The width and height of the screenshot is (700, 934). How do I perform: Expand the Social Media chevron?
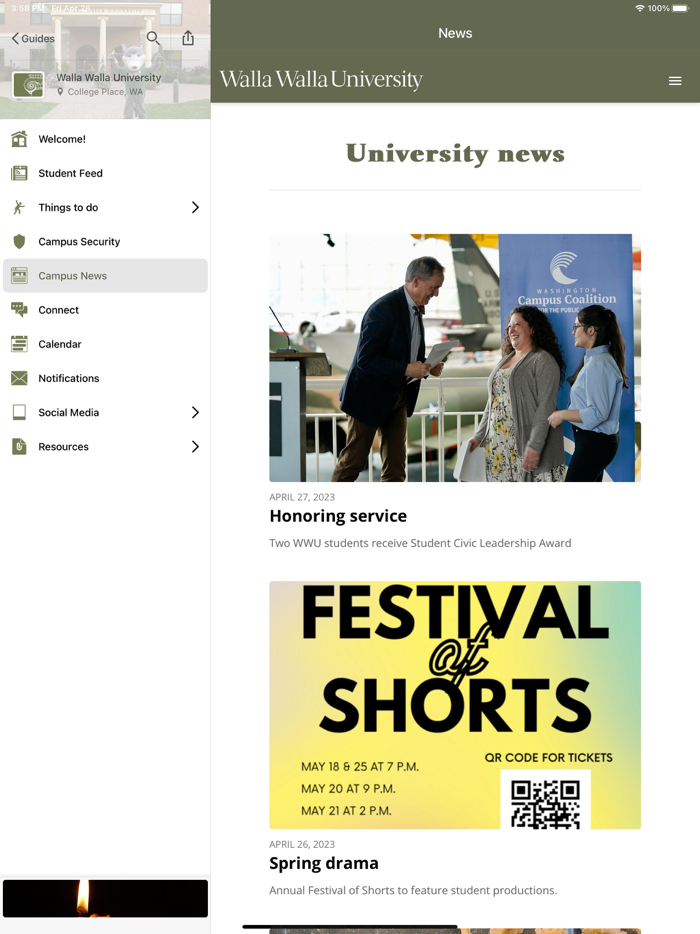(195, 412)
